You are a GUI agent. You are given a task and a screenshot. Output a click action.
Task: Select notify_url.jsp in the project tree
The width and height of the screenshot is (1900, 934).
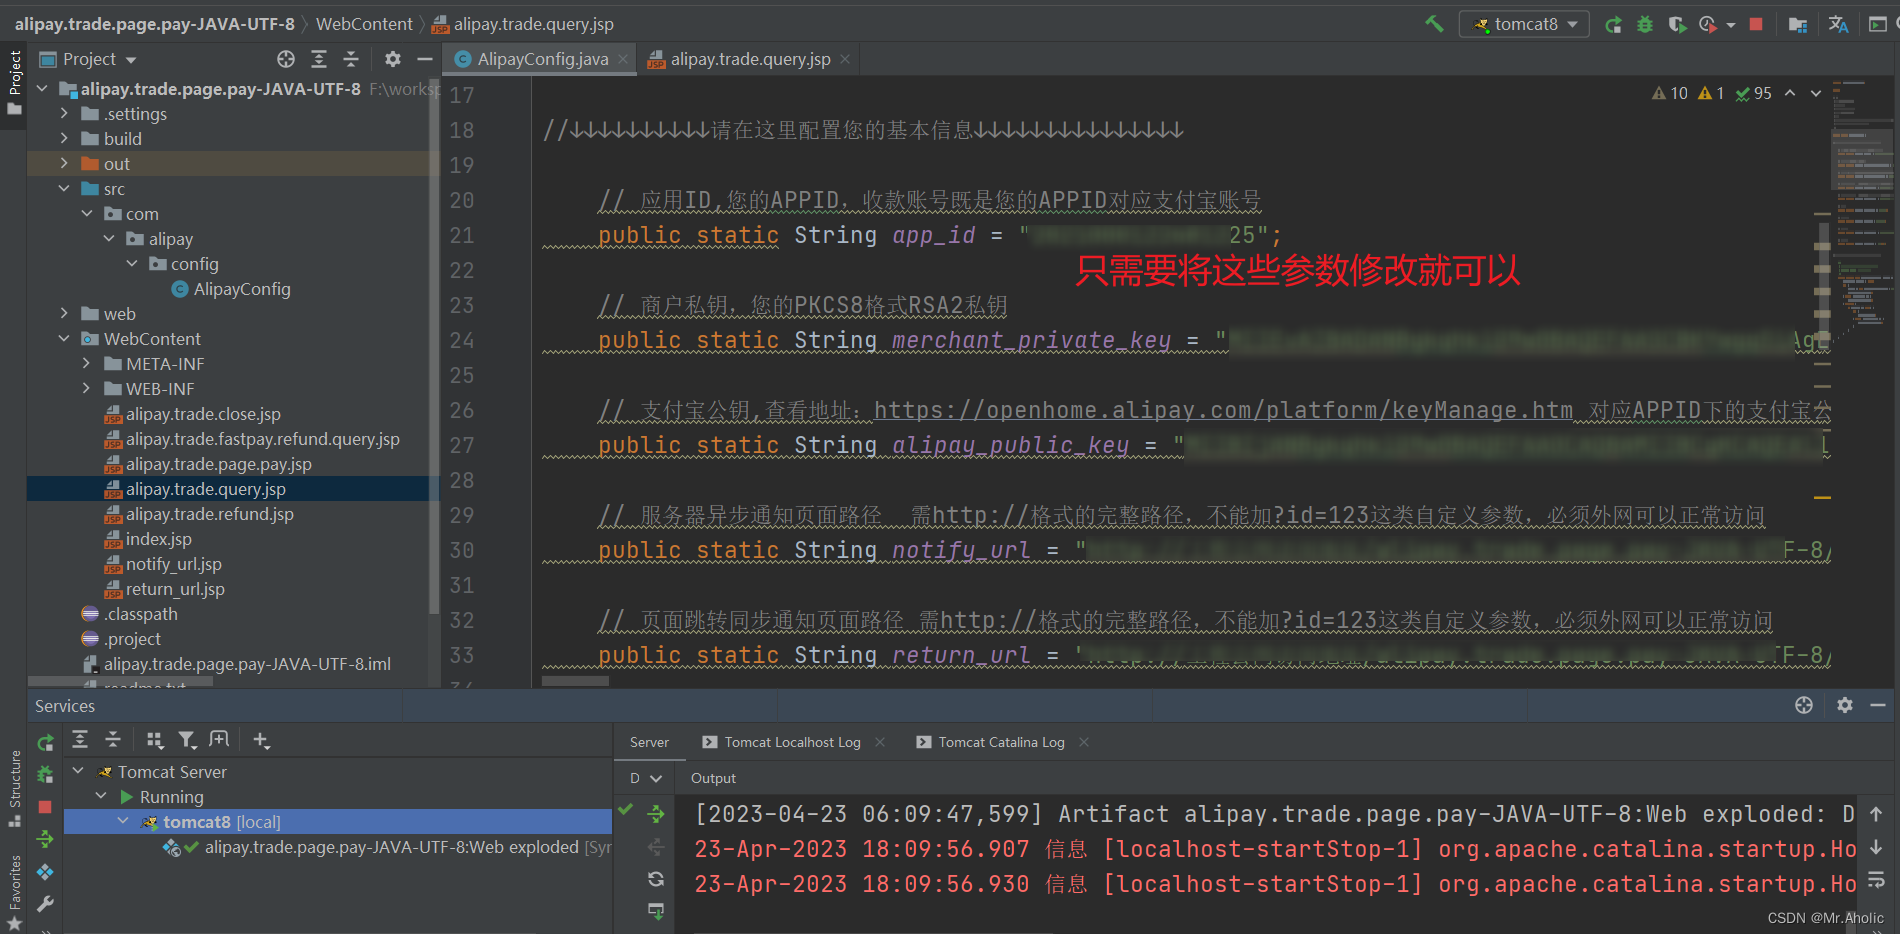pyautogui.click(x=173, y=564)
